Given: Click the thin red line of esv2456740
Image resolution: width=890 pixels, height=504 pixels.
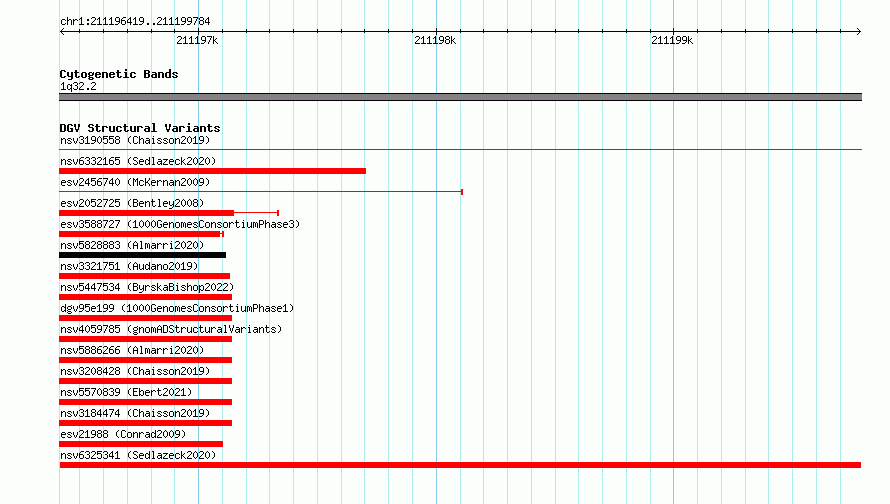Looking at the screenshot, I should (x=261, y=192).
